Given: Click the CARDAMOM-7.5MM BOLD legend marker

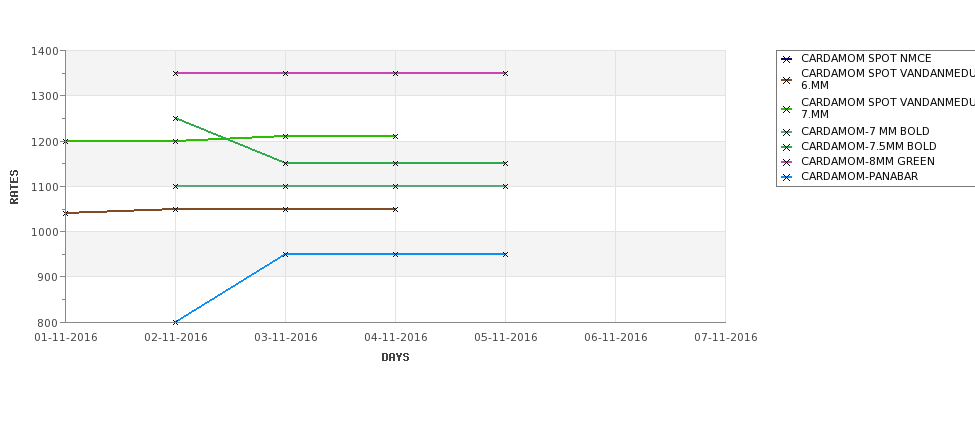Looking at the screenshot, I should pos(787,147).
